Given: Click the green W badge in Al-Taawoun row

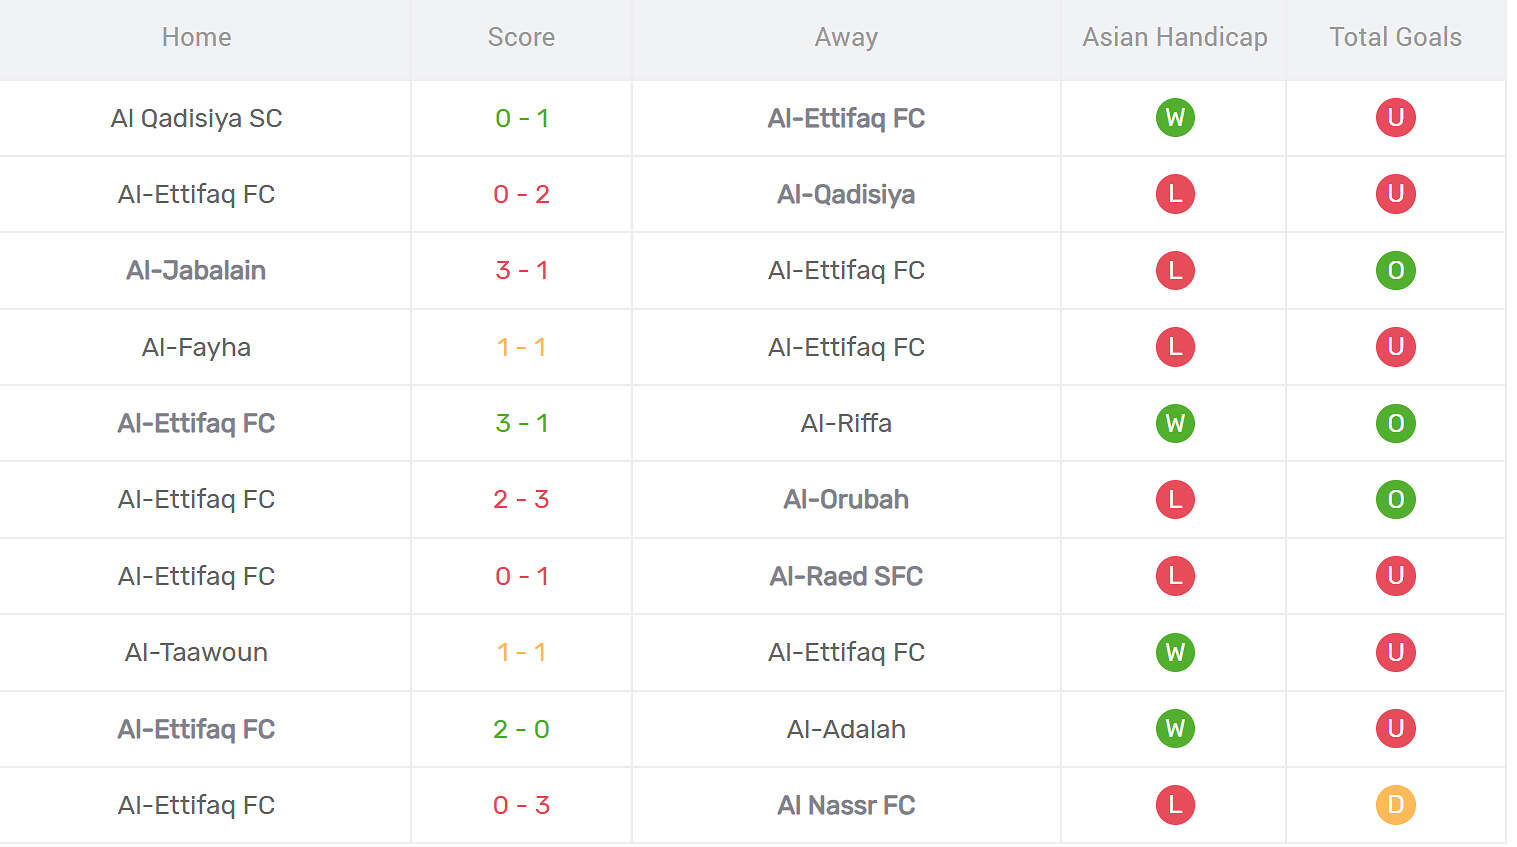Looking at the screenshot, I should (1175, 652).
